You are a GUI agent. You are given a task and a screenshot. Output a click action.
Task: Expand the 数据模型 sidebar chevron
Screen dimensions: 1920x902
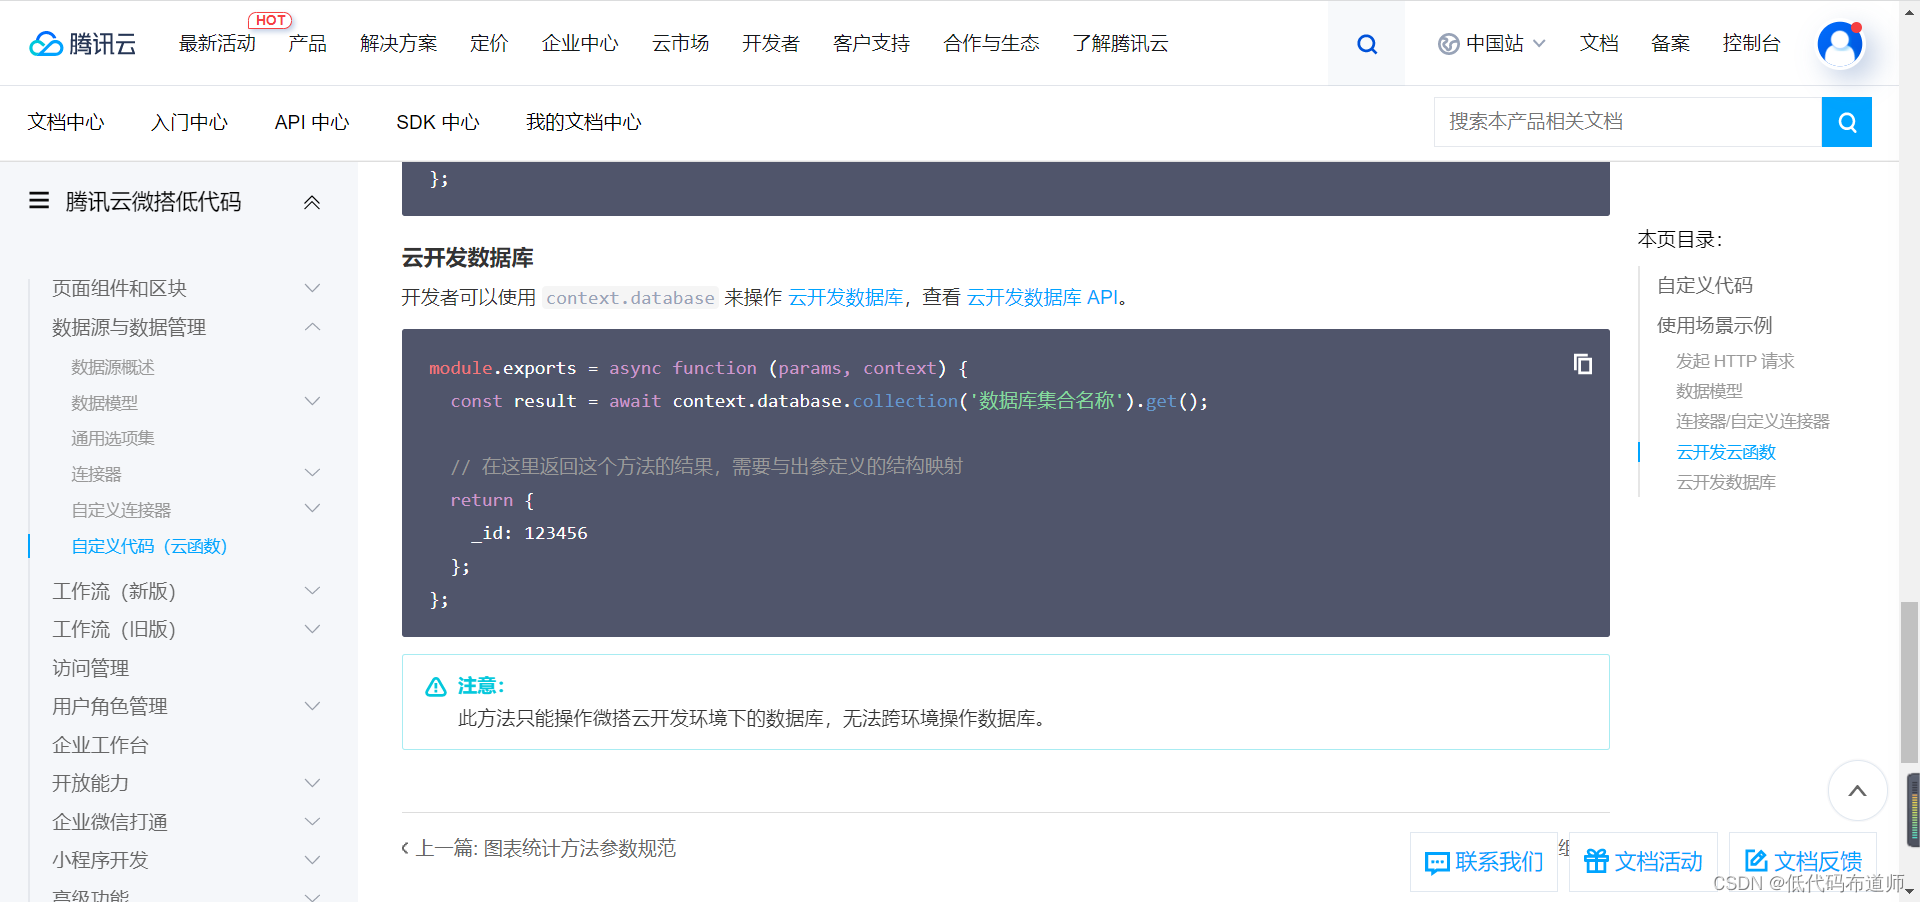(x=312, y=402)
